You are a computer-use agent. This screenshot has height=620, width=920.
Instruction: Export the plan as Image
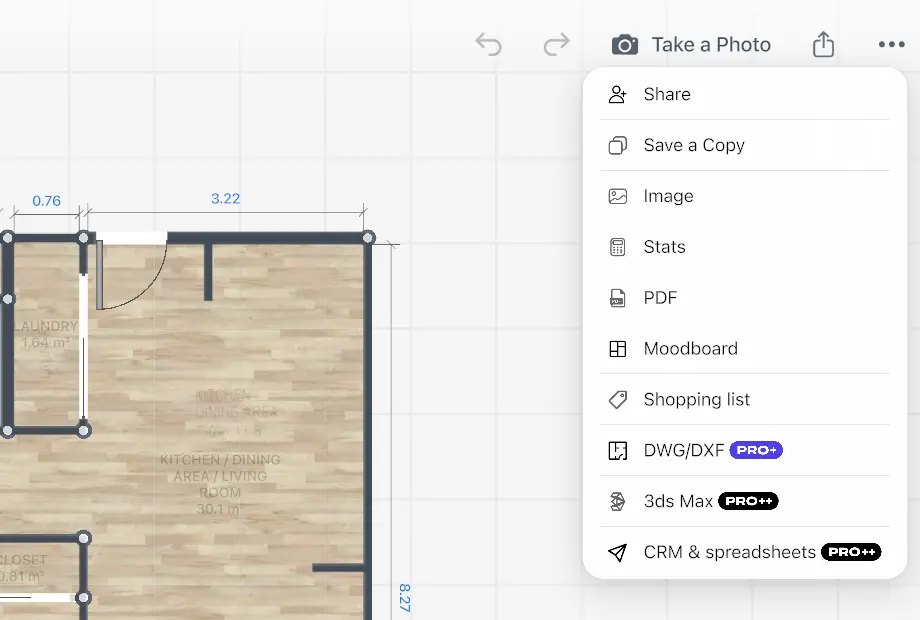tap(745, 196)
